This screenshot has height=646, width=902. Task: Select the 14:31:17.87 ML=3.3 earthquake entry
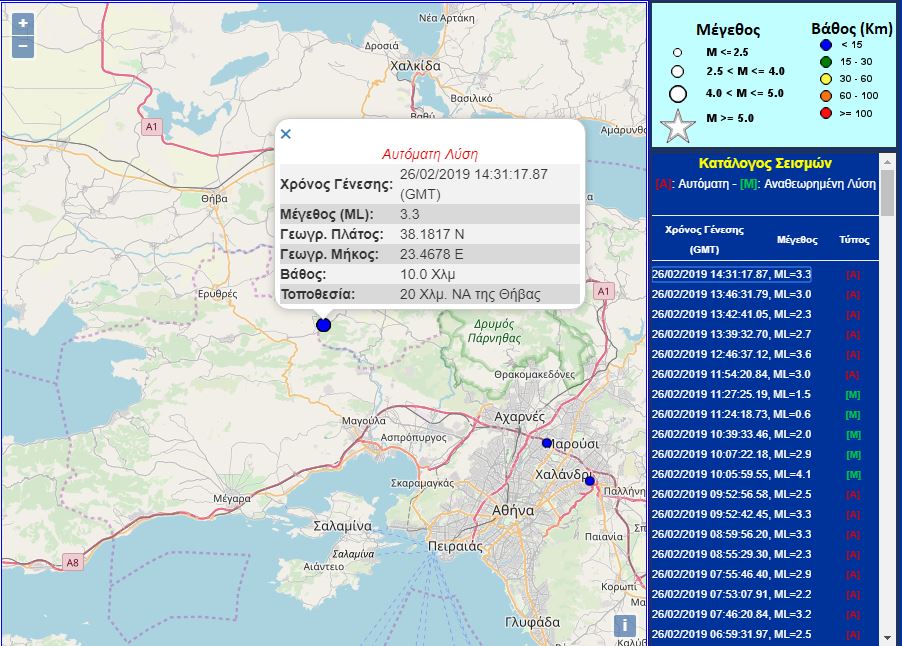pyautogui.click(x=731, y=274)
